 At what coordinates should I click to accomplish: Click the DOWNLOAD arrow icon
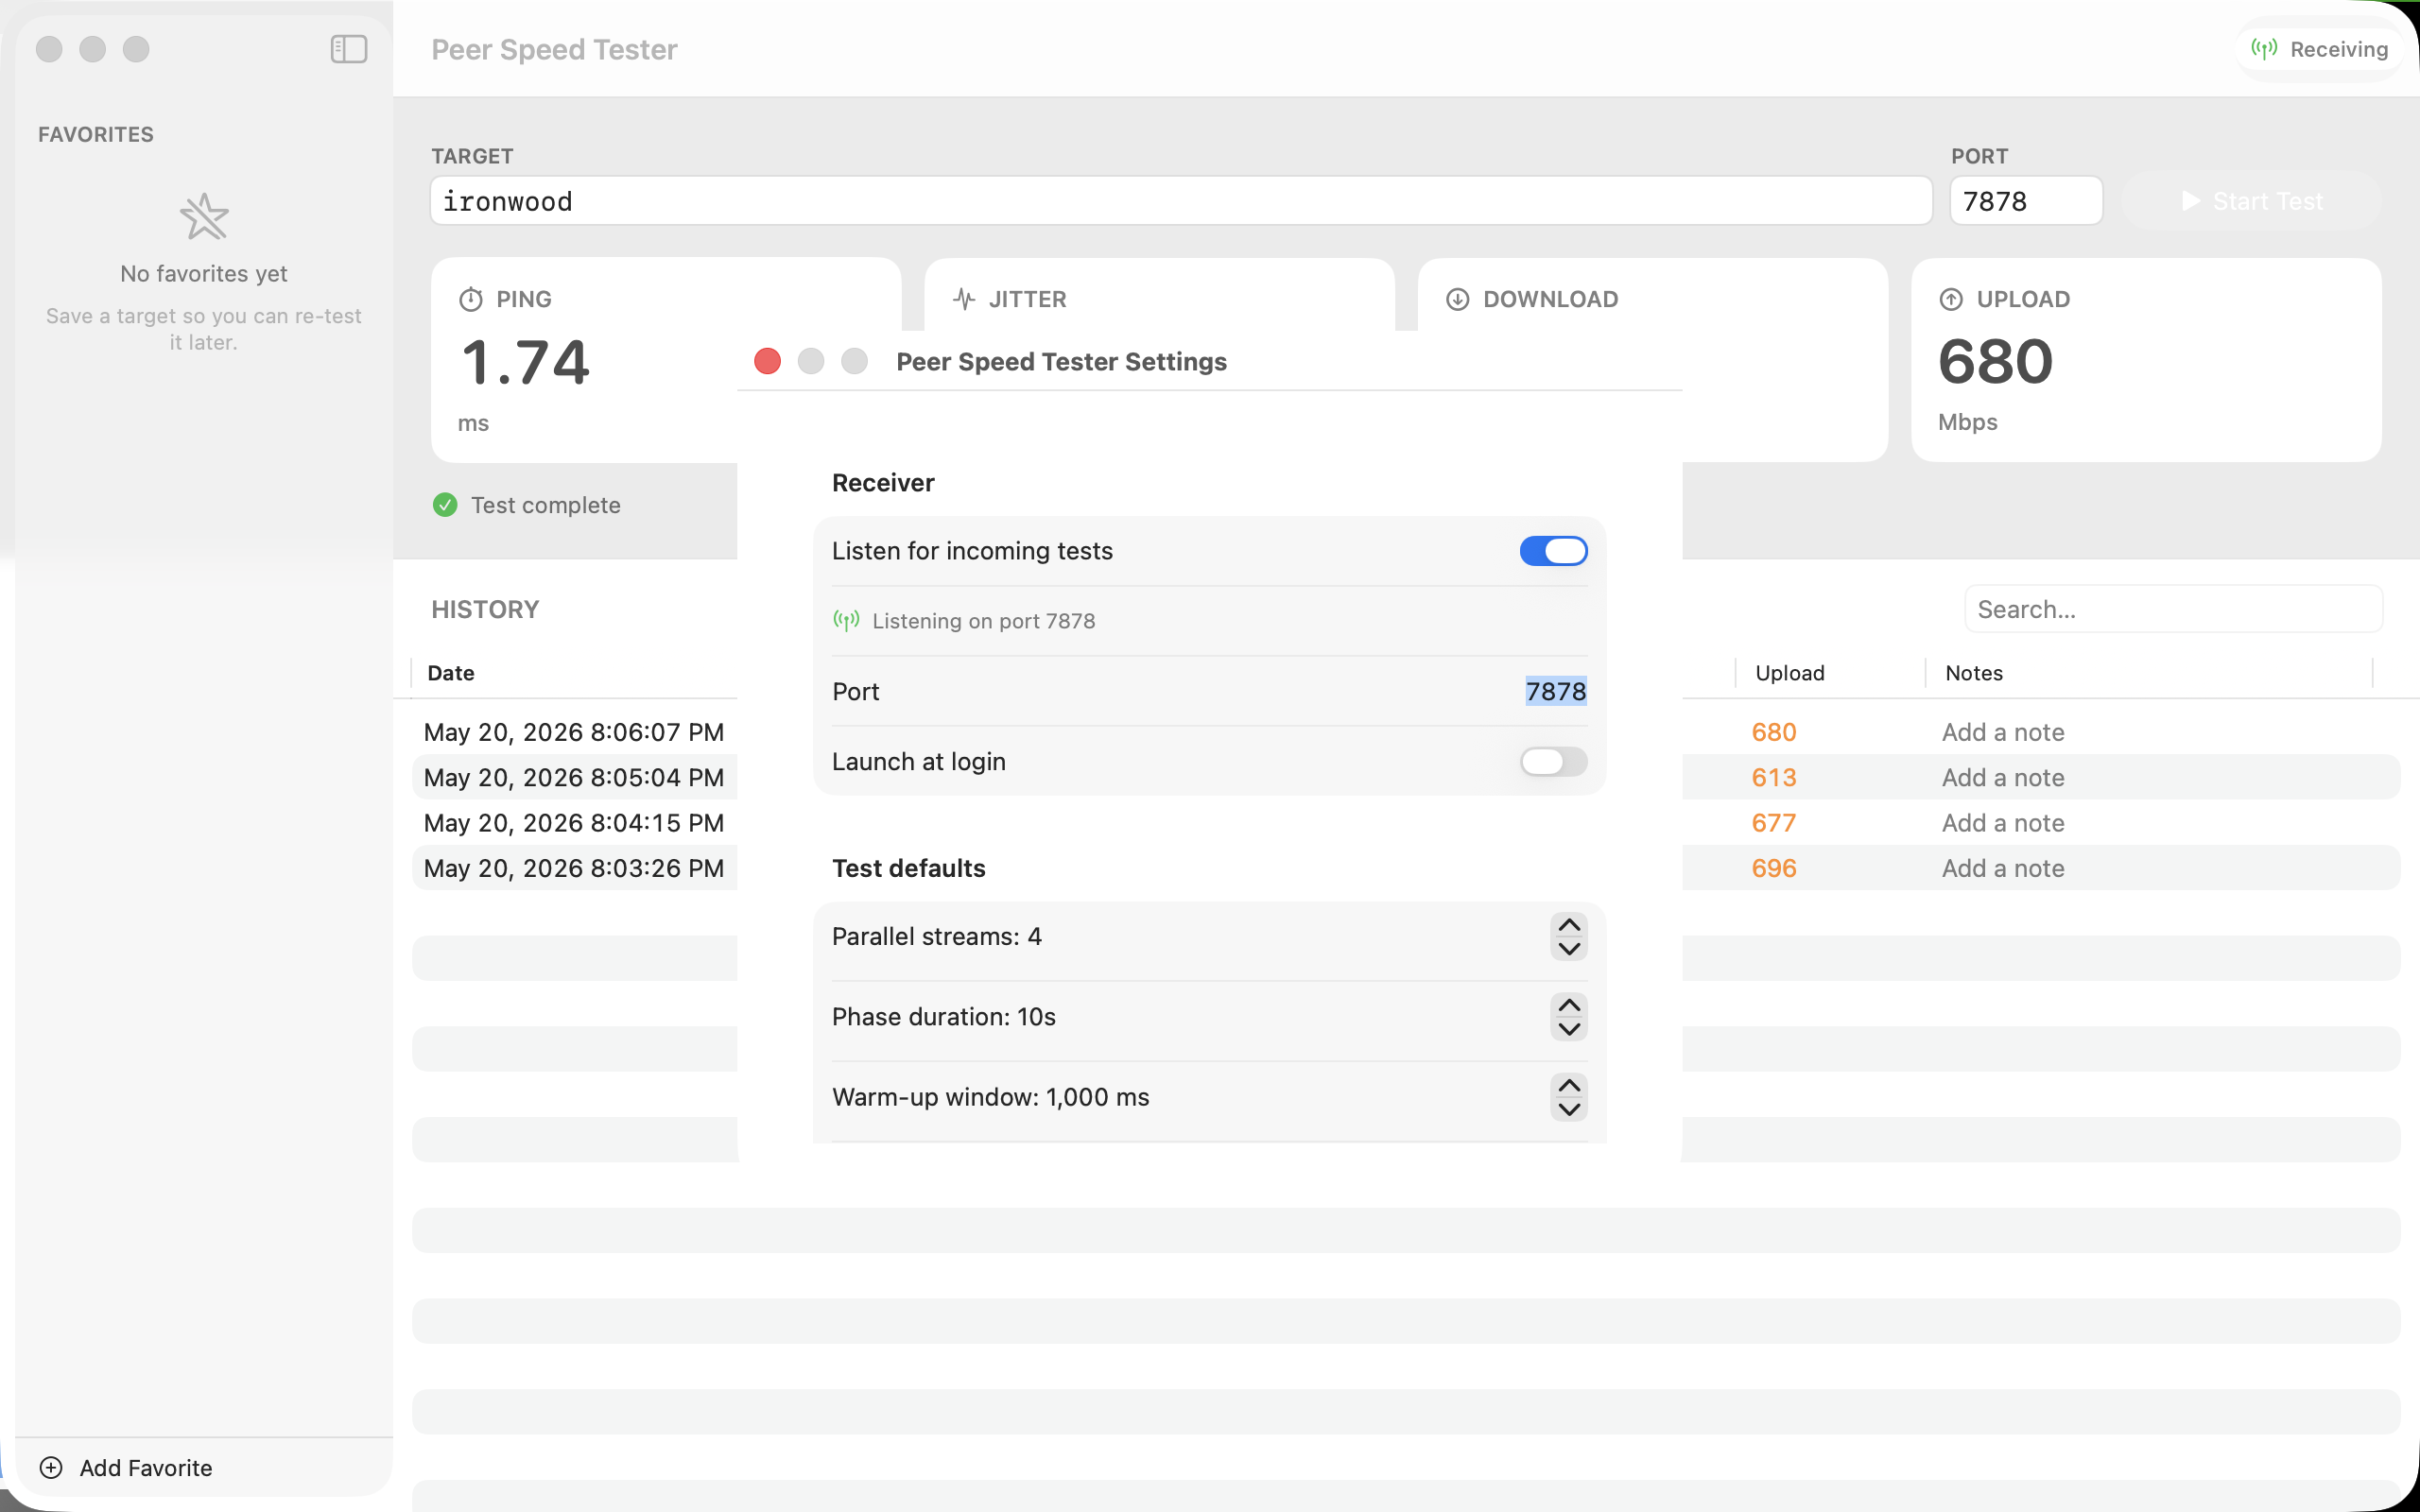tap(1458, 299)
